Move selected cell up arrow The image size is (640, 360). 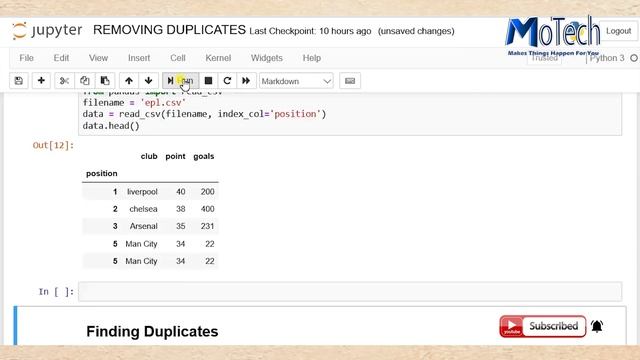pyautogui.click(x=129, y=81)
